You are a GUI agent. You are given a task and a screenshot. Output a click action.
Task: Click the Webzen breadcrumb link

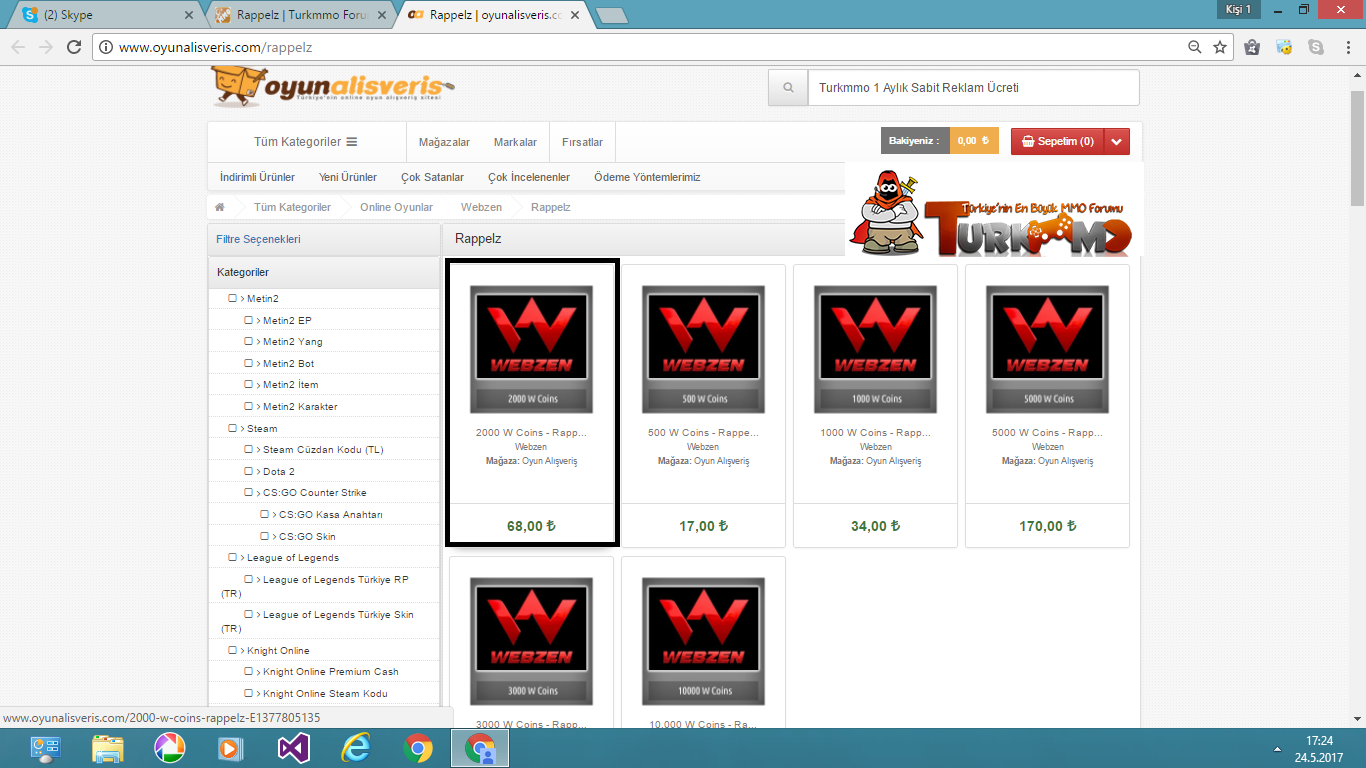(x=481, y=207)
